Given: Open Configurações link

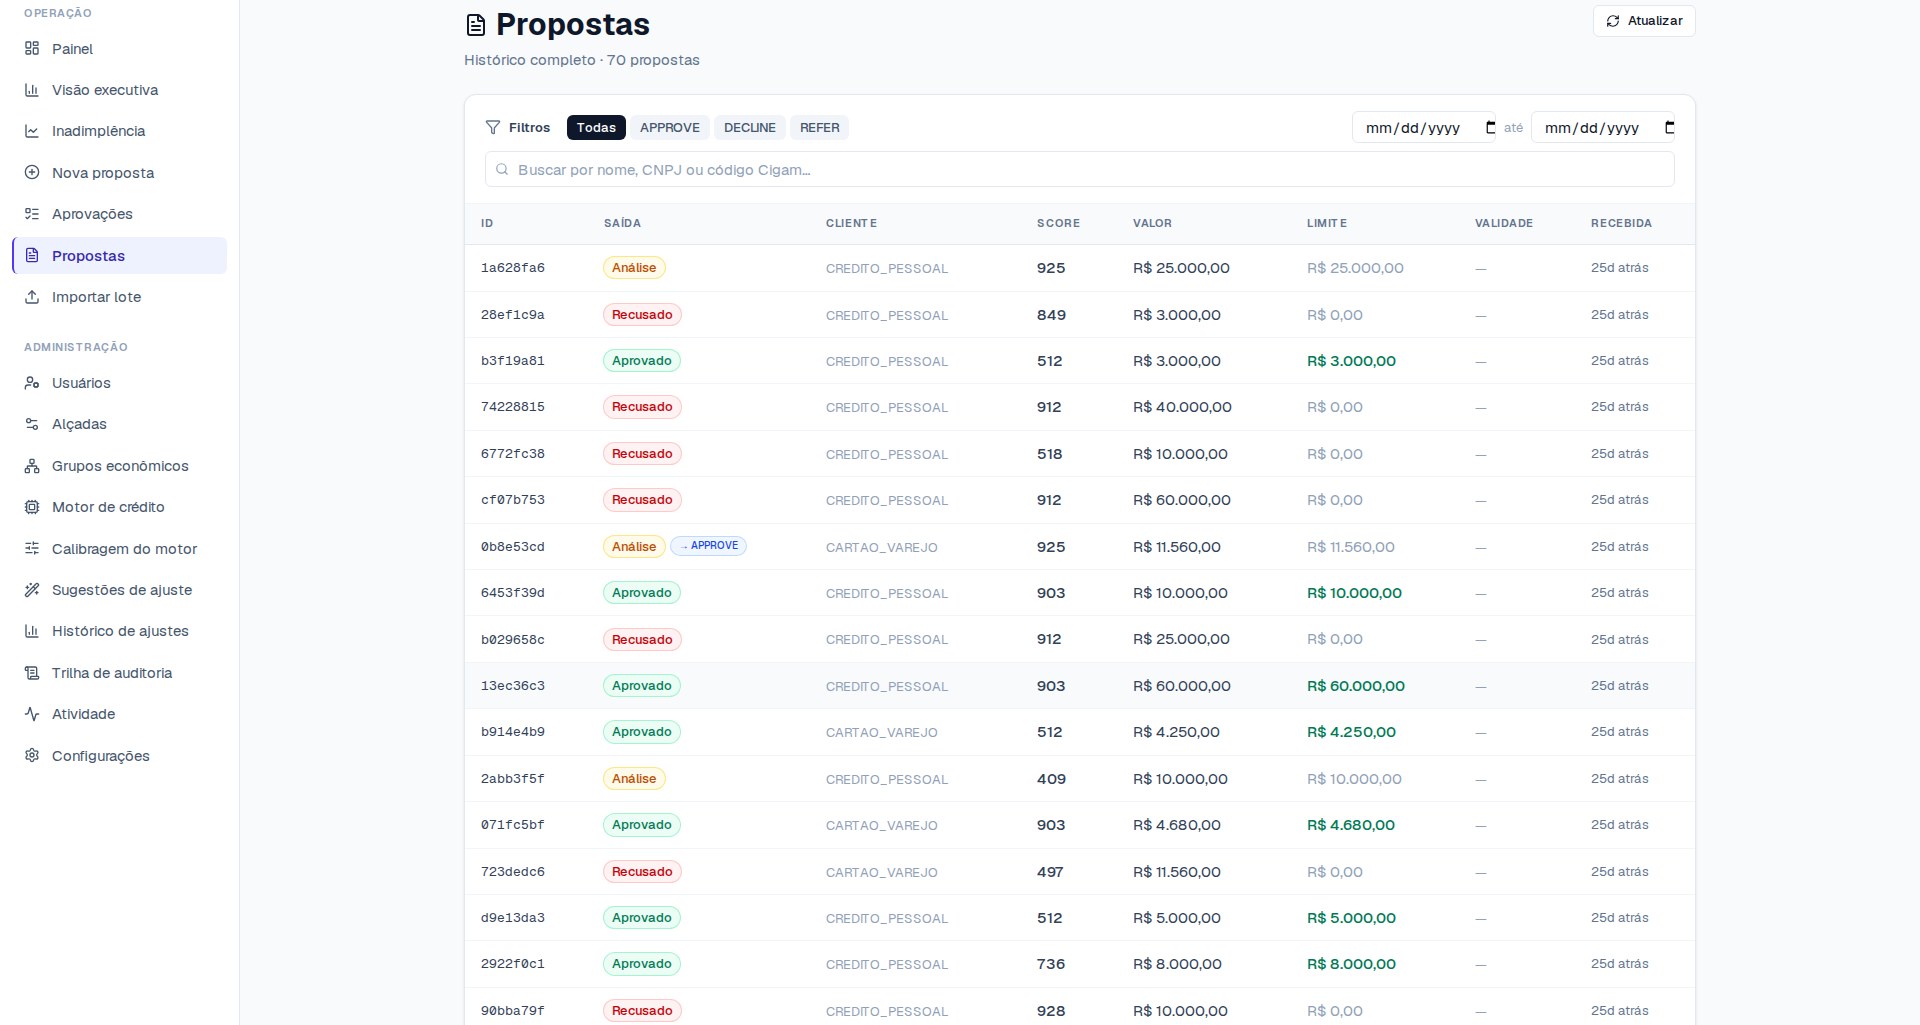Looking at the screenshot, I should point(119,755).
